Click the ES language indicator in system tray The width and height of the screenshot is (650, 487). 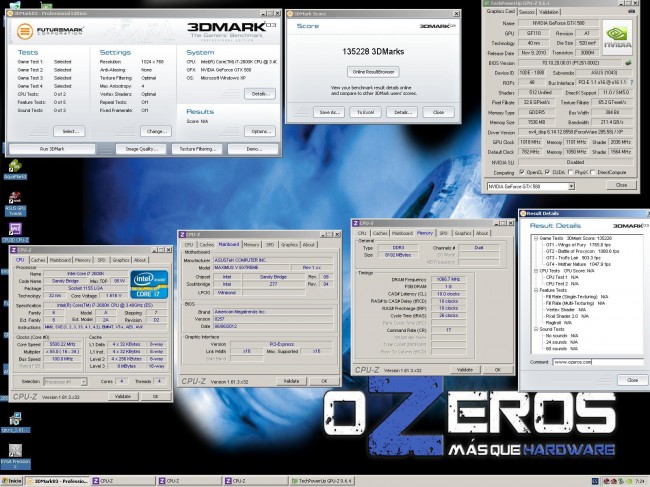(x=595, y=481)
